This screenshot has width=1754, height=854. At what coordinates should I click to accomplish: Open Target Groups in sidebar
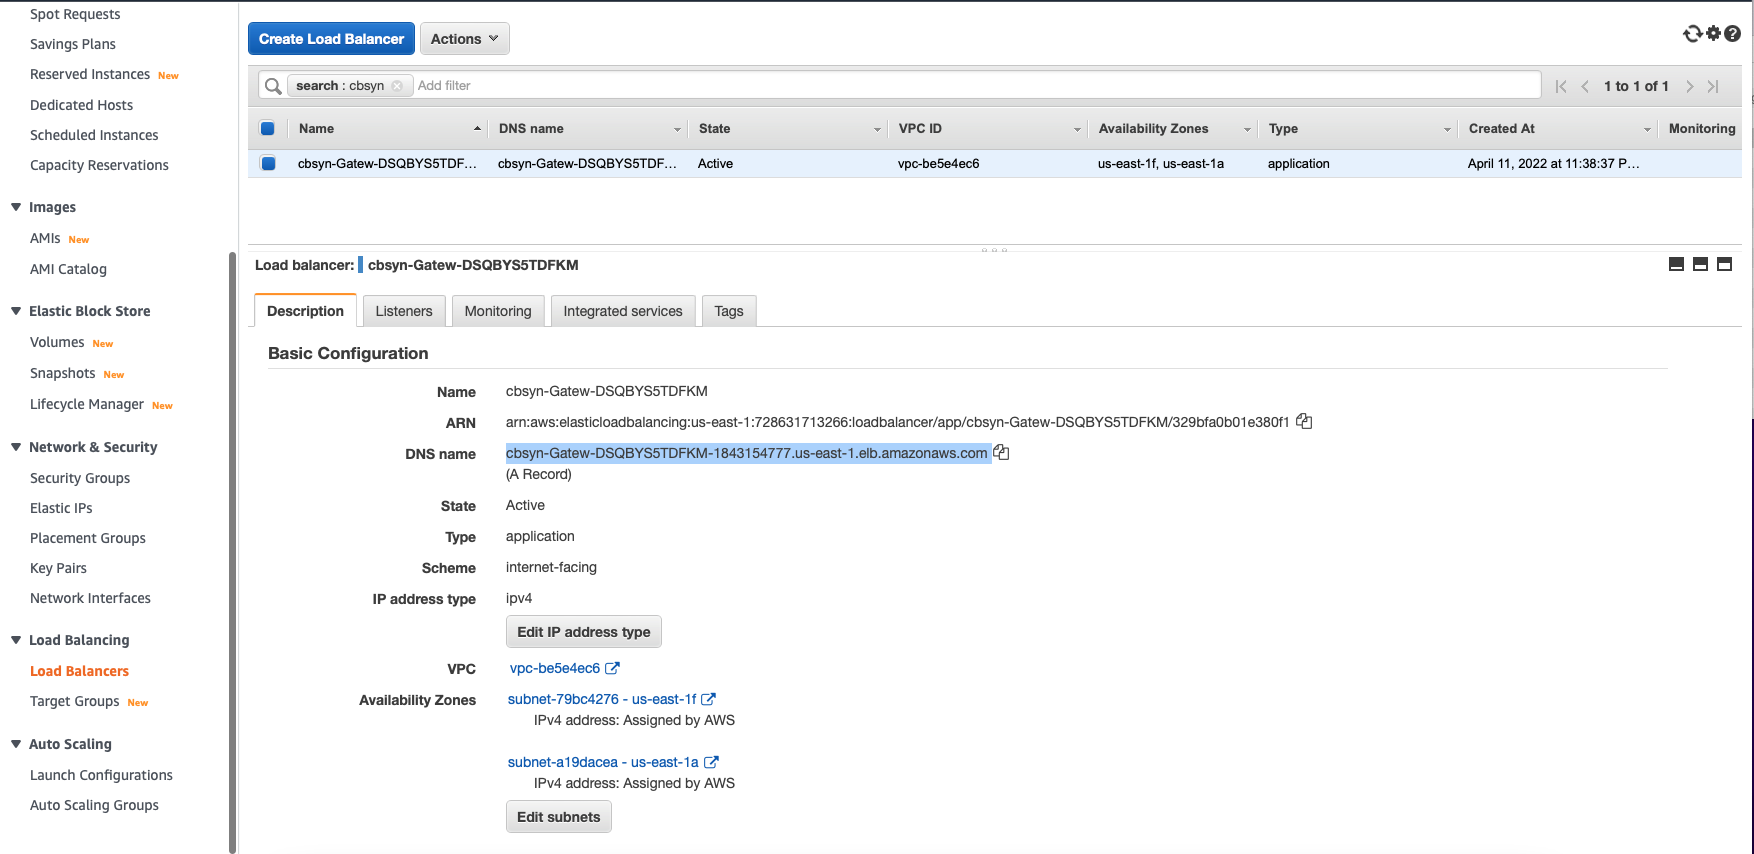coord(75,701)
